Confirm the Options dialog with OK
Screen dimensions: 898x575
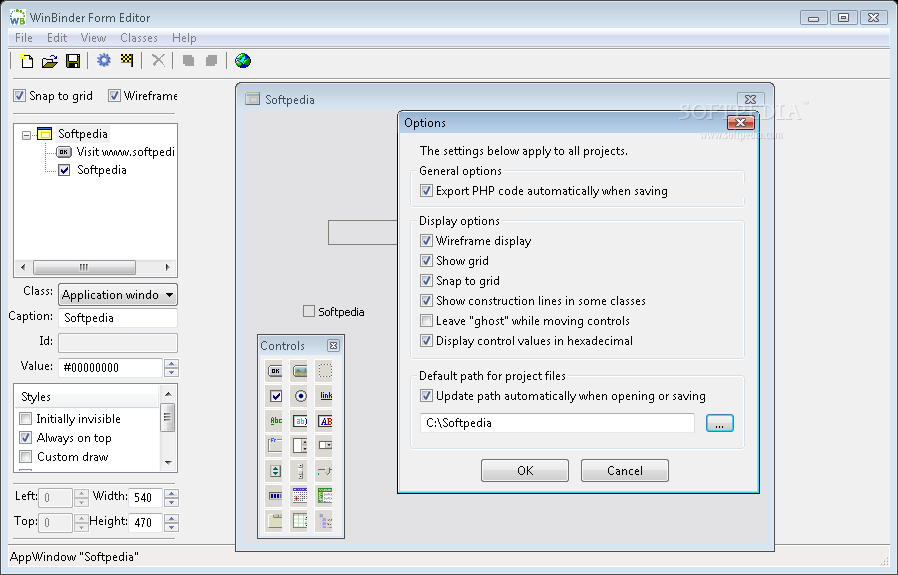point(525,471)
